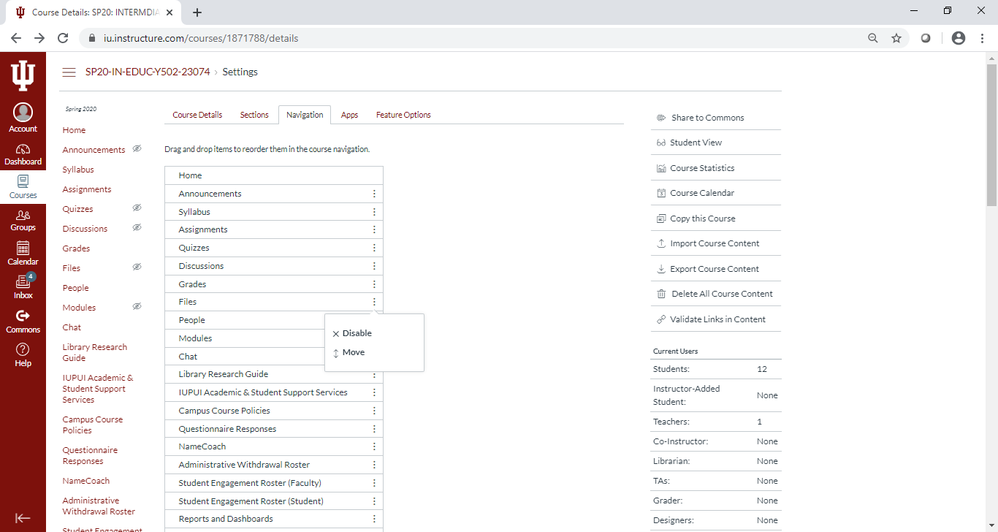Select Disable in the popup menu
The width and height of the screenshot is (998, 532).
[356, 333]
